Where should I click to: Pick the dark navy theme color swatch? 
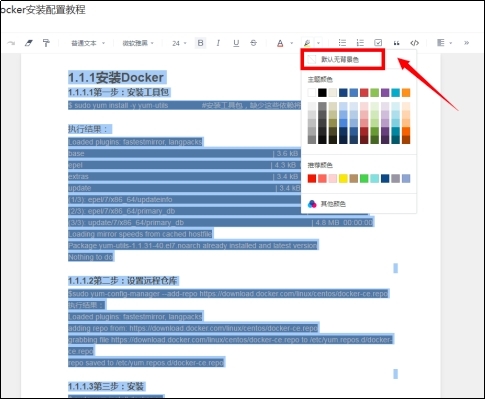tap(343, 92)
